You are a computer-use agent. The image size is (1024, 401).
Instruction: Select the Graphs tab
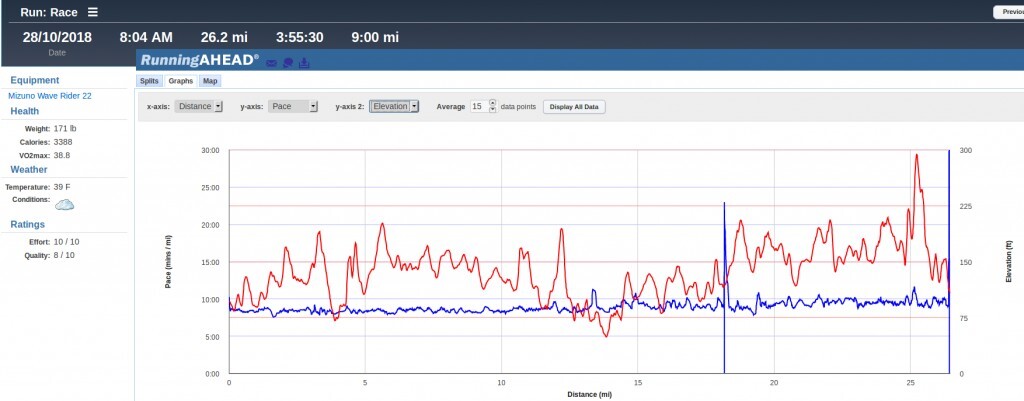[180, 81]
